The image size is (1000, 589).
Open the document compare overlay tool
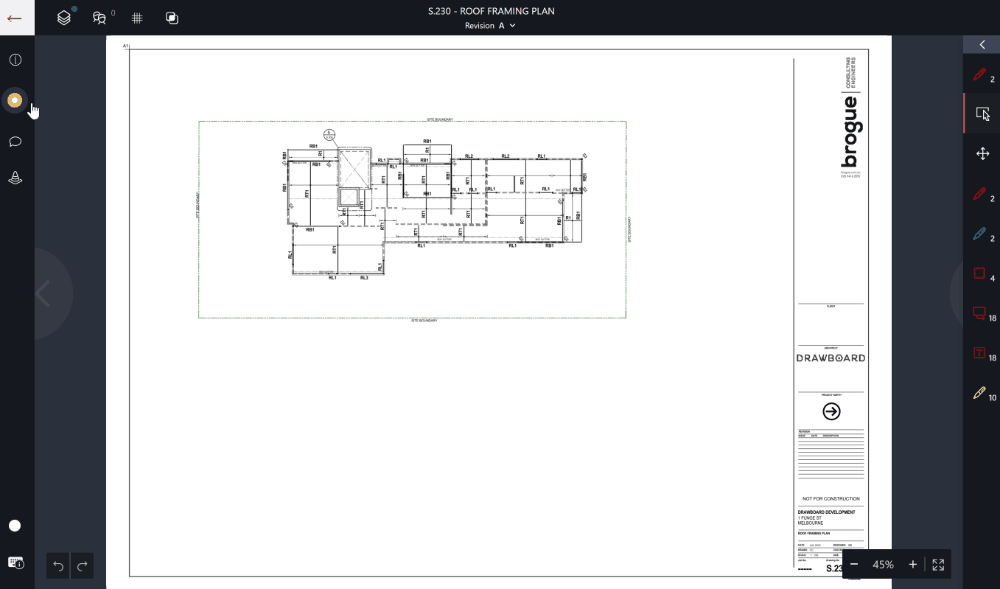pyautogui.click(x=171, y=17)
